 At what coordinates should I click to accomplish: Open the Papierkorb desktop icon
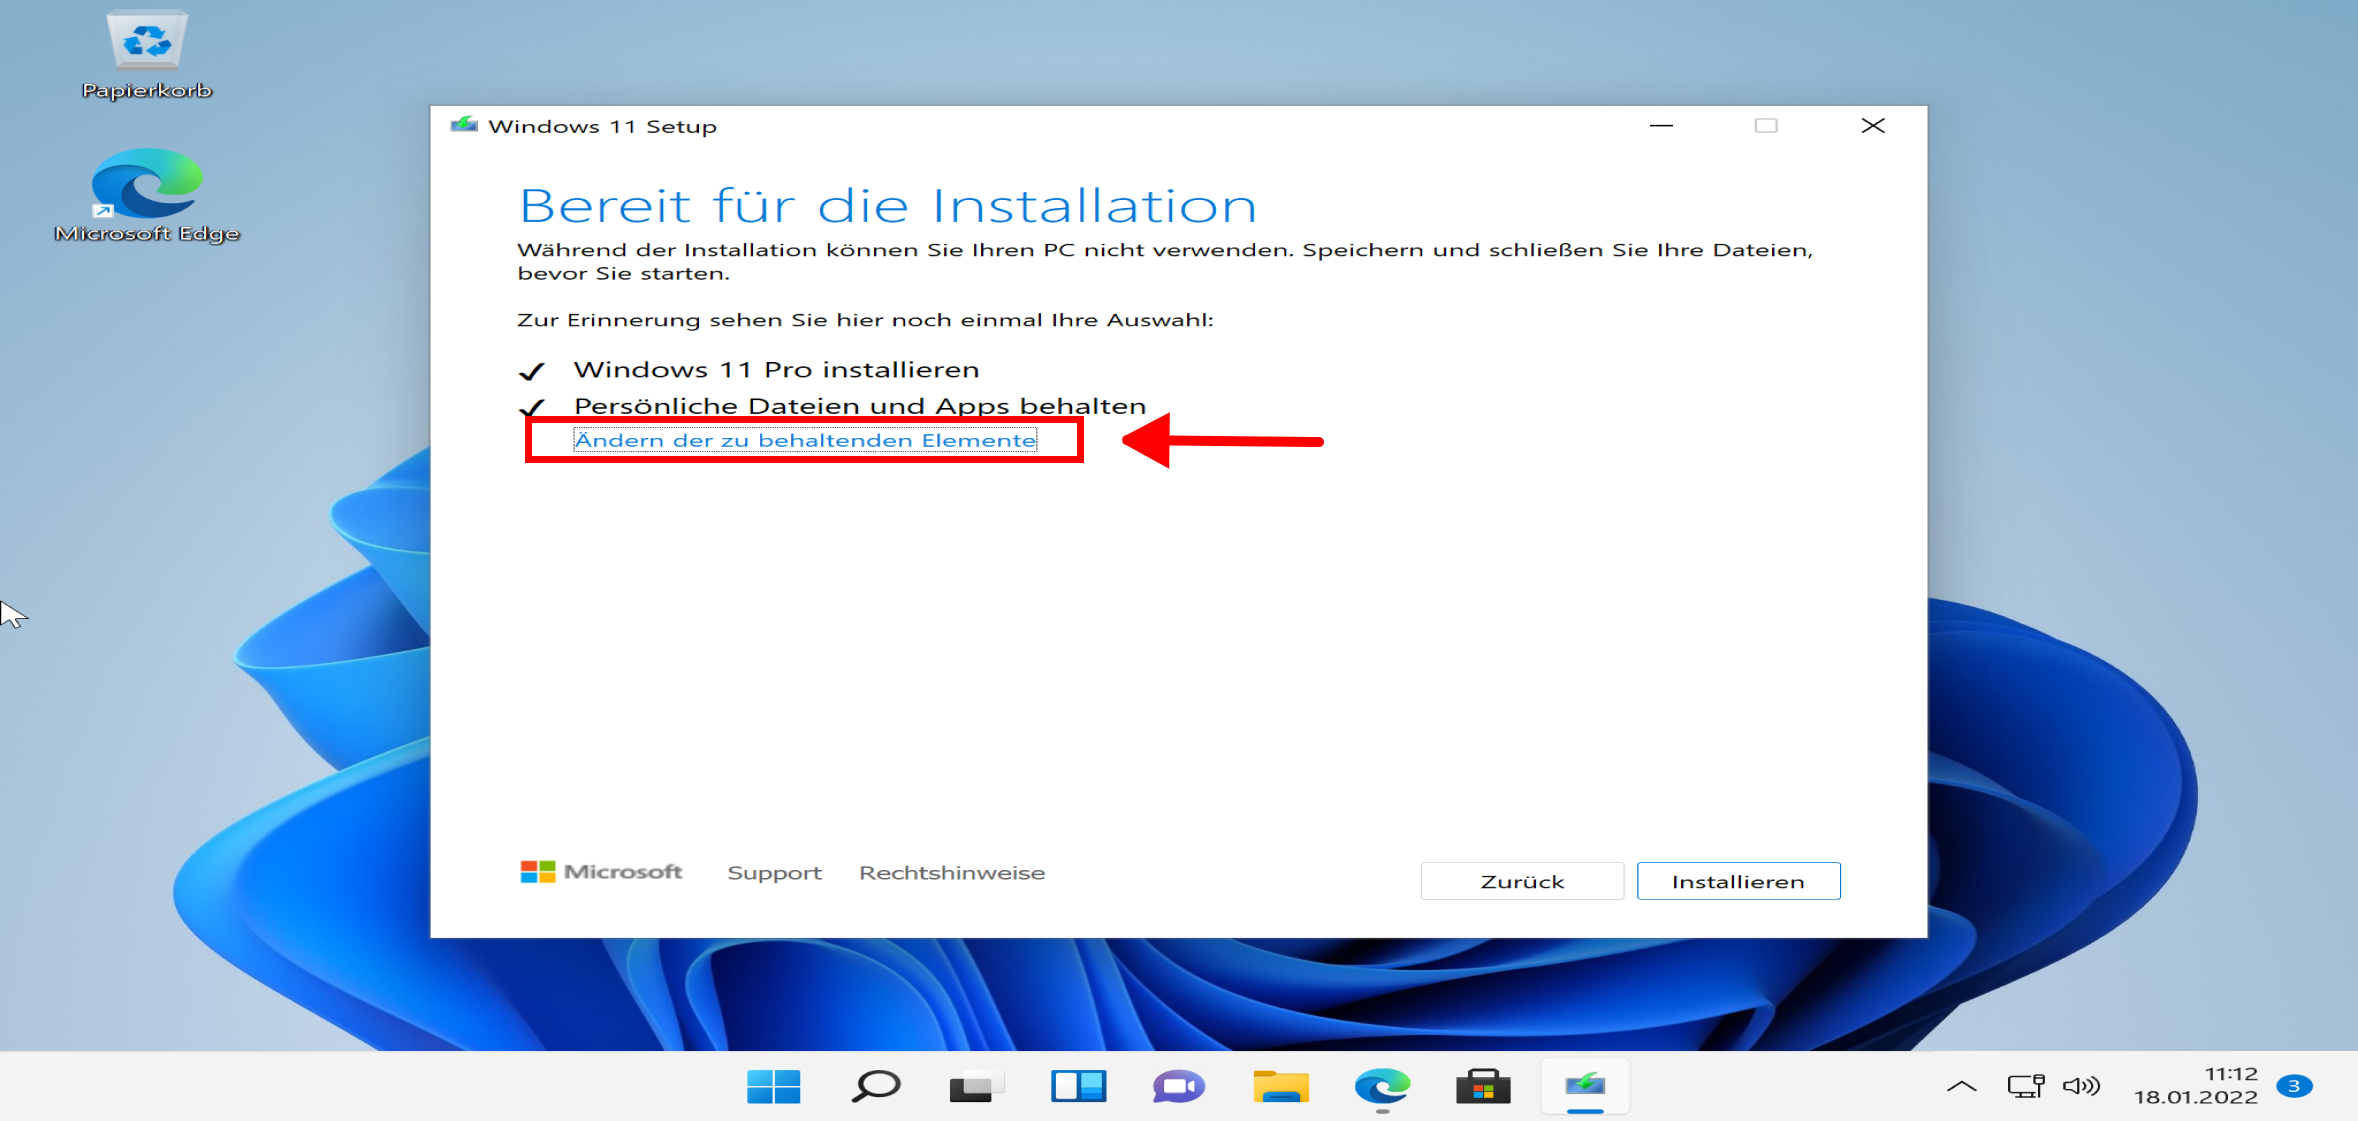[147, 55]
